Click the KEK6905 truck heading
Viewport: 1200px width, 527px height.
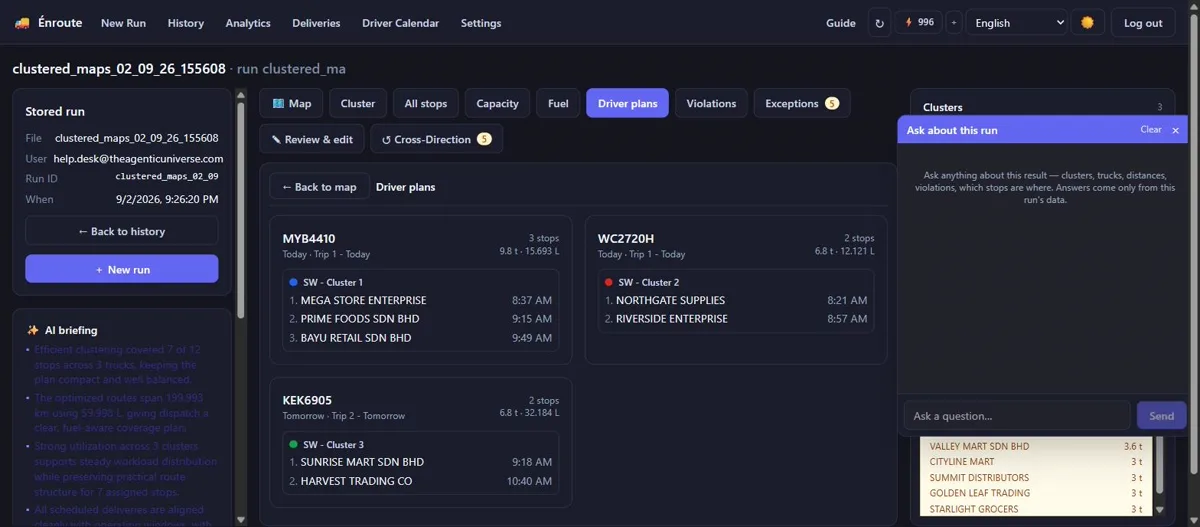(307, 400)
